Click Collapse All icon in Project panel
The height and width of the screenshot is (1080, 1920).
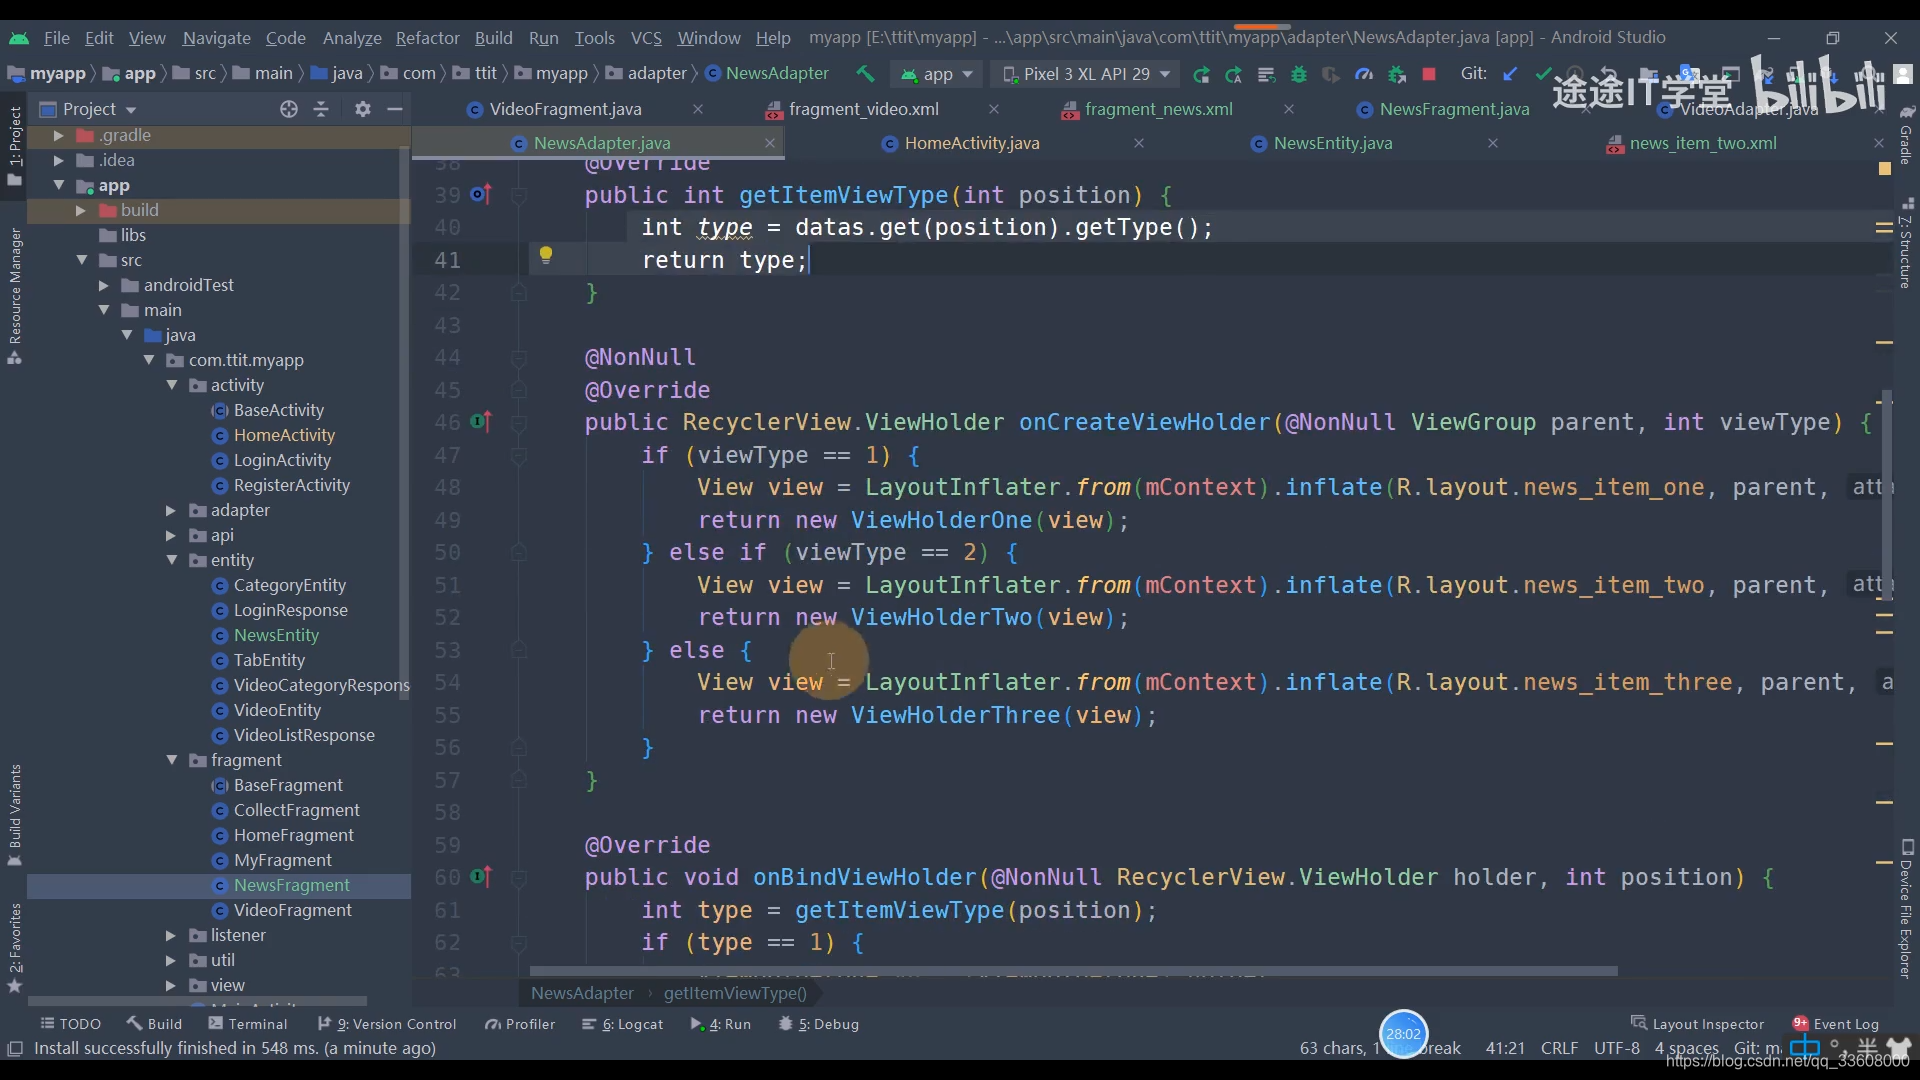pyautogui.click(x=321, y=109)
